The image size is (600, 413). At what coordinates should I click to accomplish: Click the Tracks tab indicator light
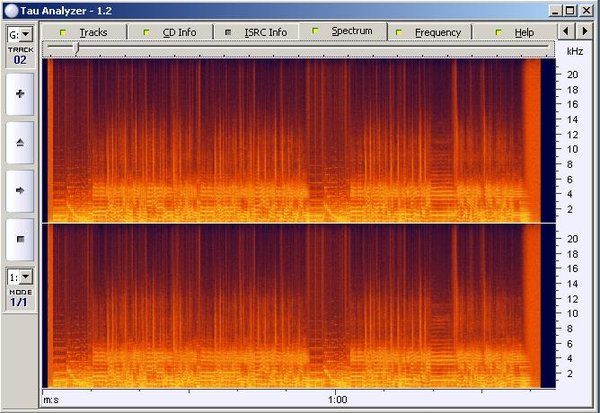click(63, 33)
